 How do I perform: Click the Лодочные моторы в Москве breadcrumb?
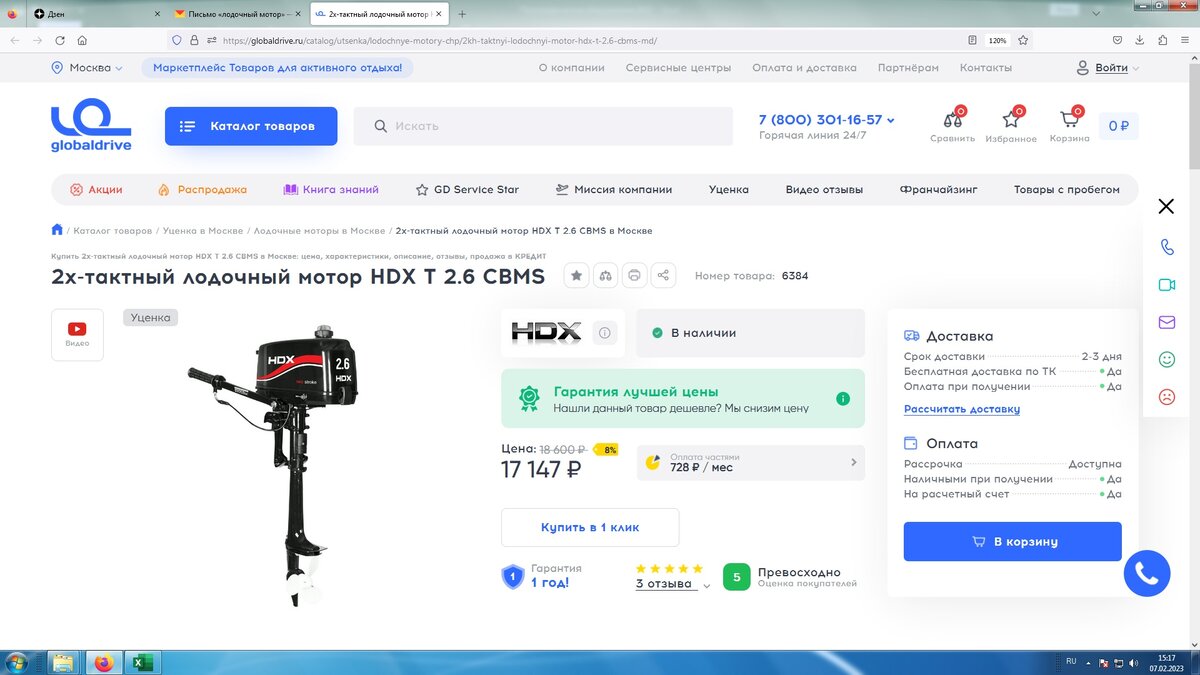pyautogui.click(x=319, y=231)
